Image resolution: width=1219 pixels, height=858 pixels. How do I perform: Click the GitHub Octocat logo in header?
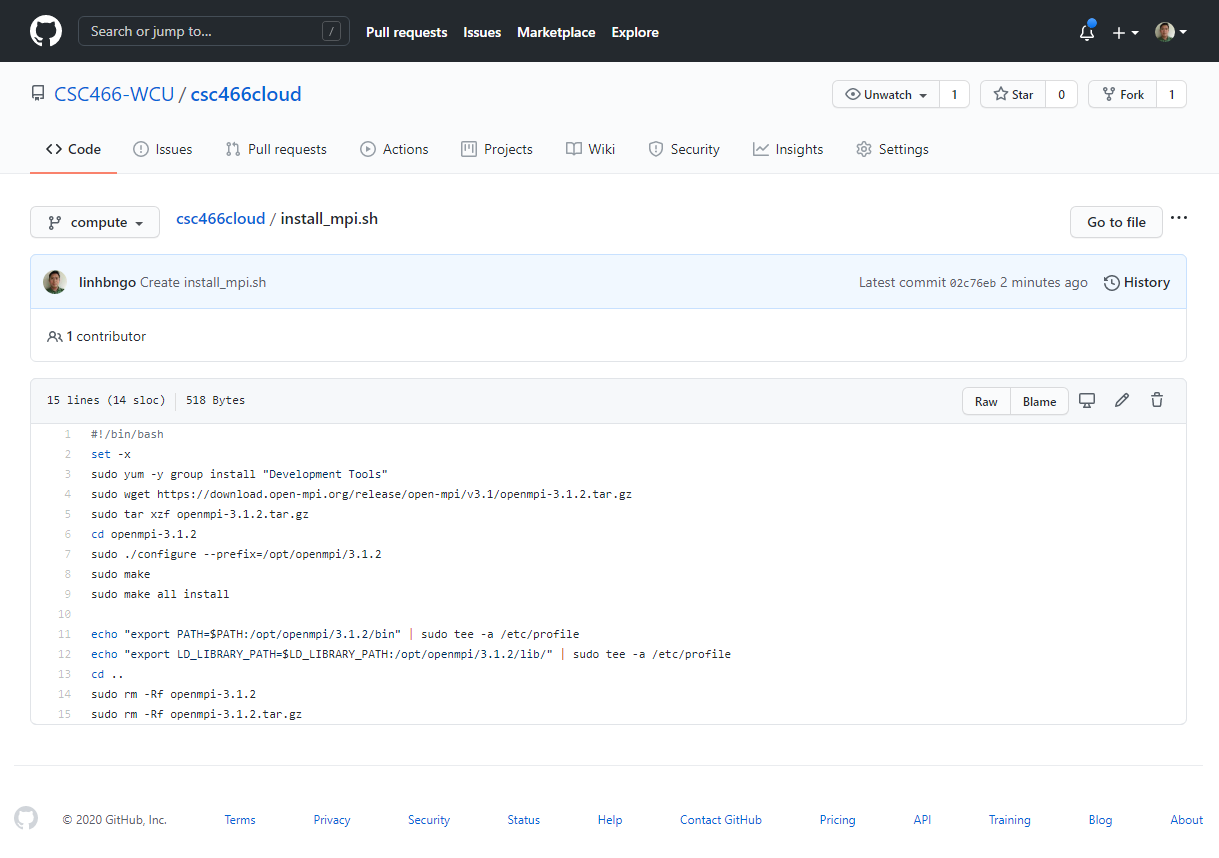click(x=46, y=31)
